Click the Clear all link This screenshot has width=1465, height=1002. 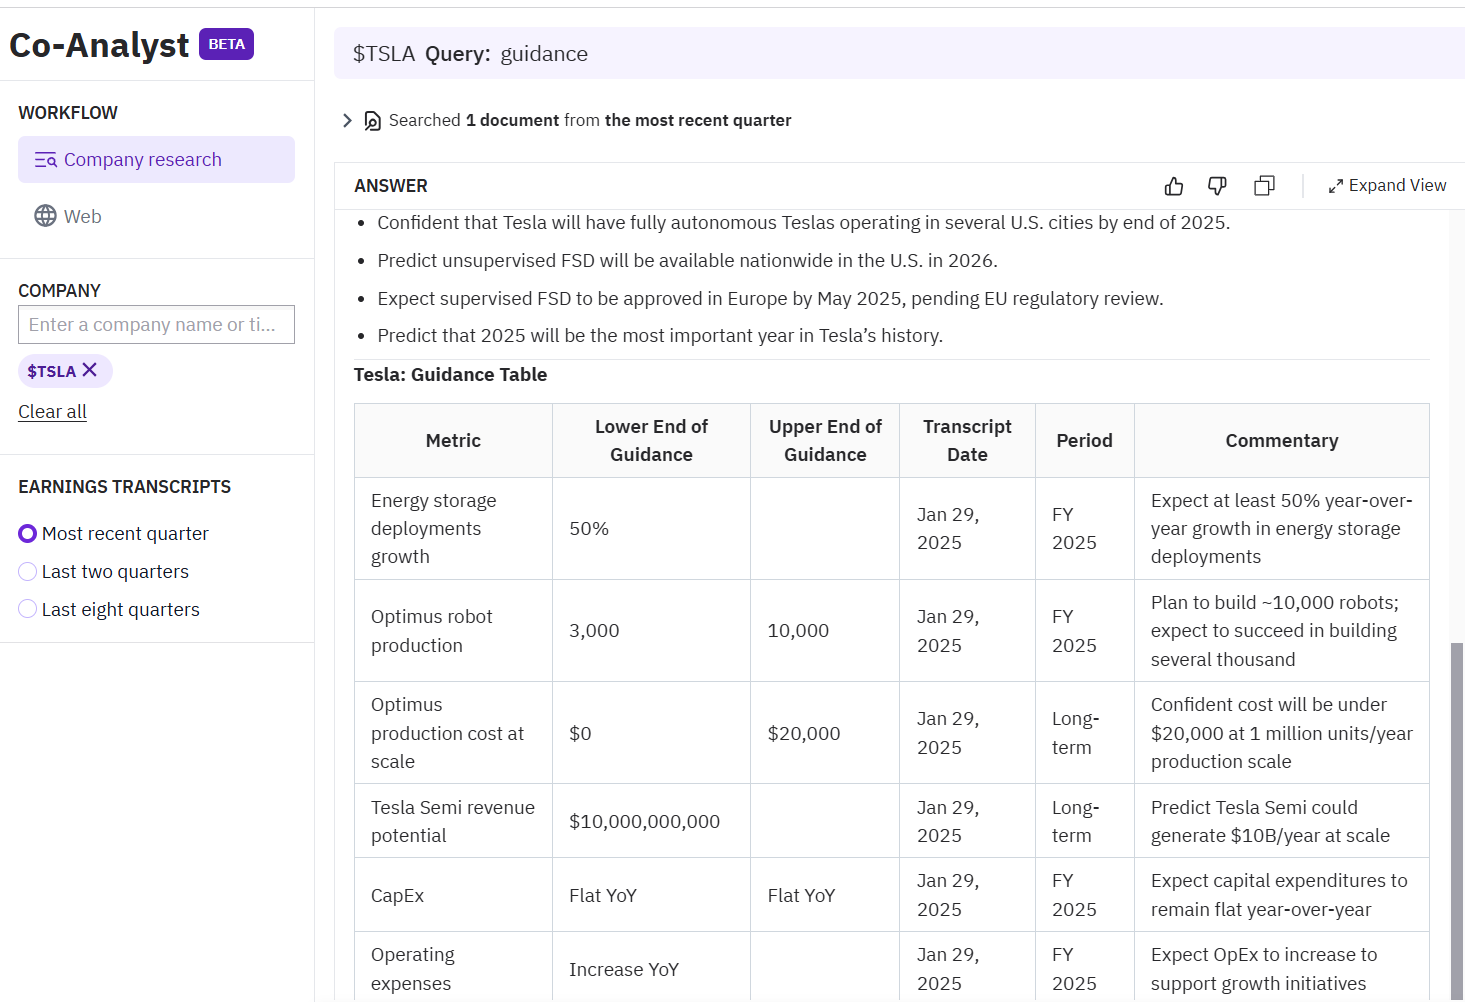52,411
